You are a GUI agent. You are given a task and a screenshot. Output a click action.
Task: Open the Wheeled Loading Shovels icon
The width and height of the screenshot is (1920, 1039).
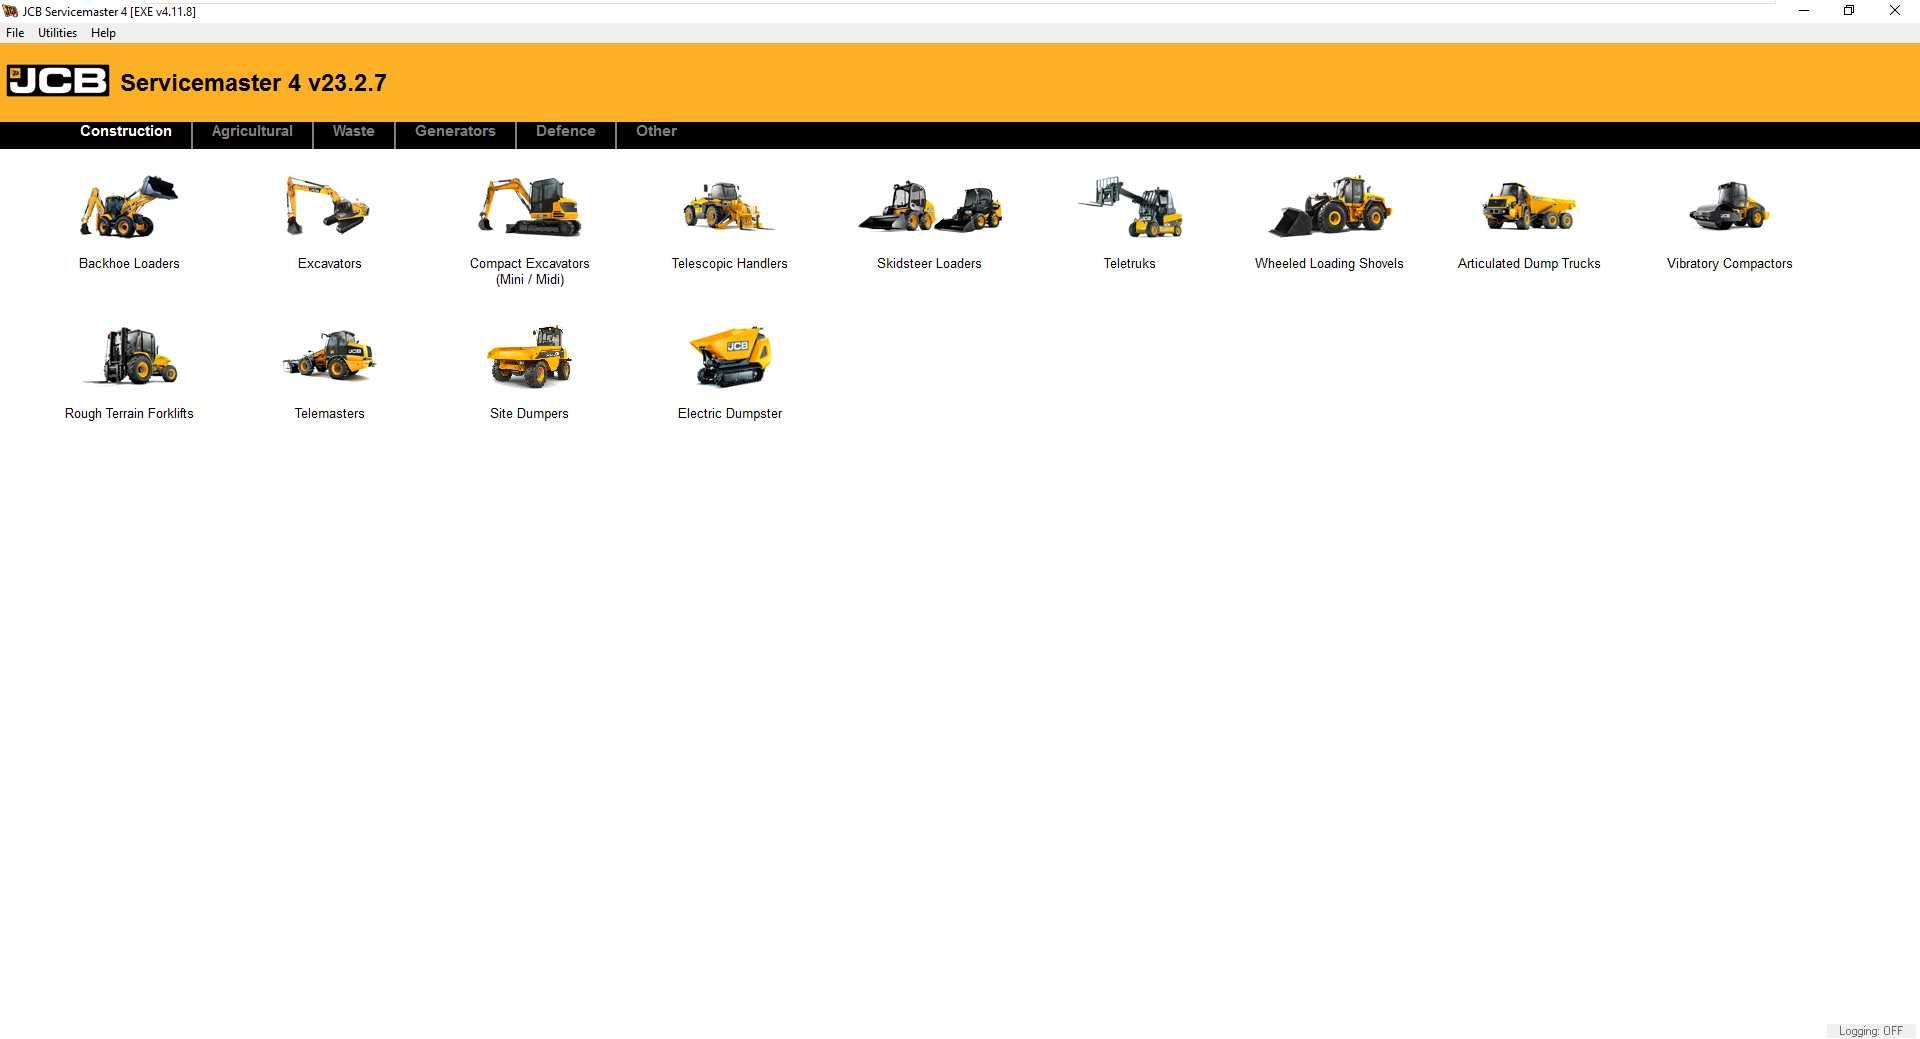coord(1329,207)
